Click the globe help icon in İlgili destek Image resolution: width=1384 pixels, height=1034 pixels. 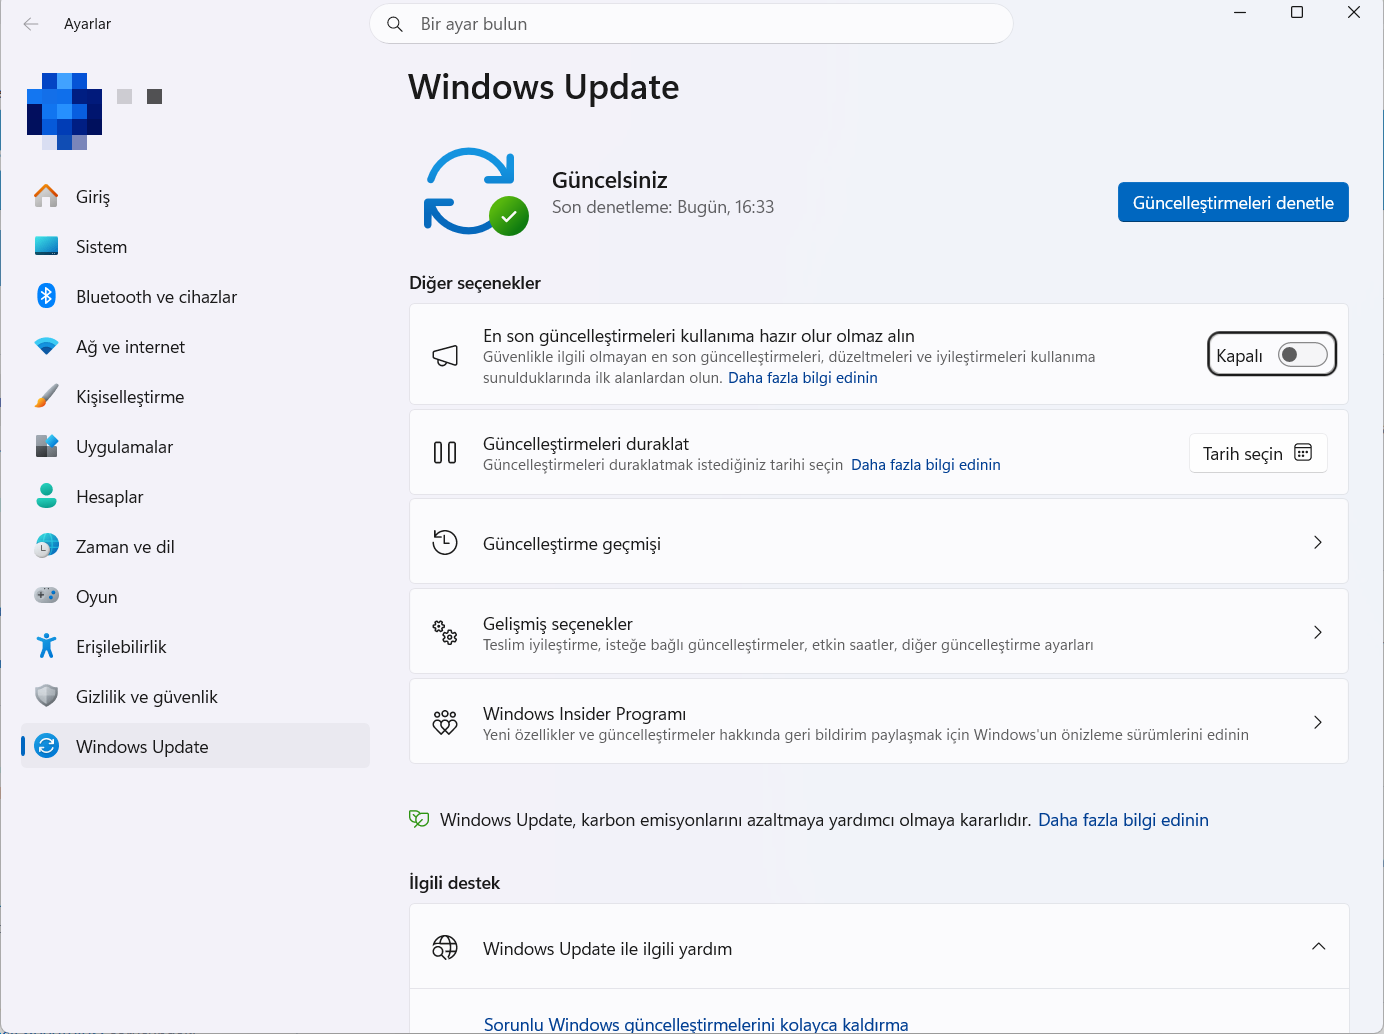[x=445, y=947]
